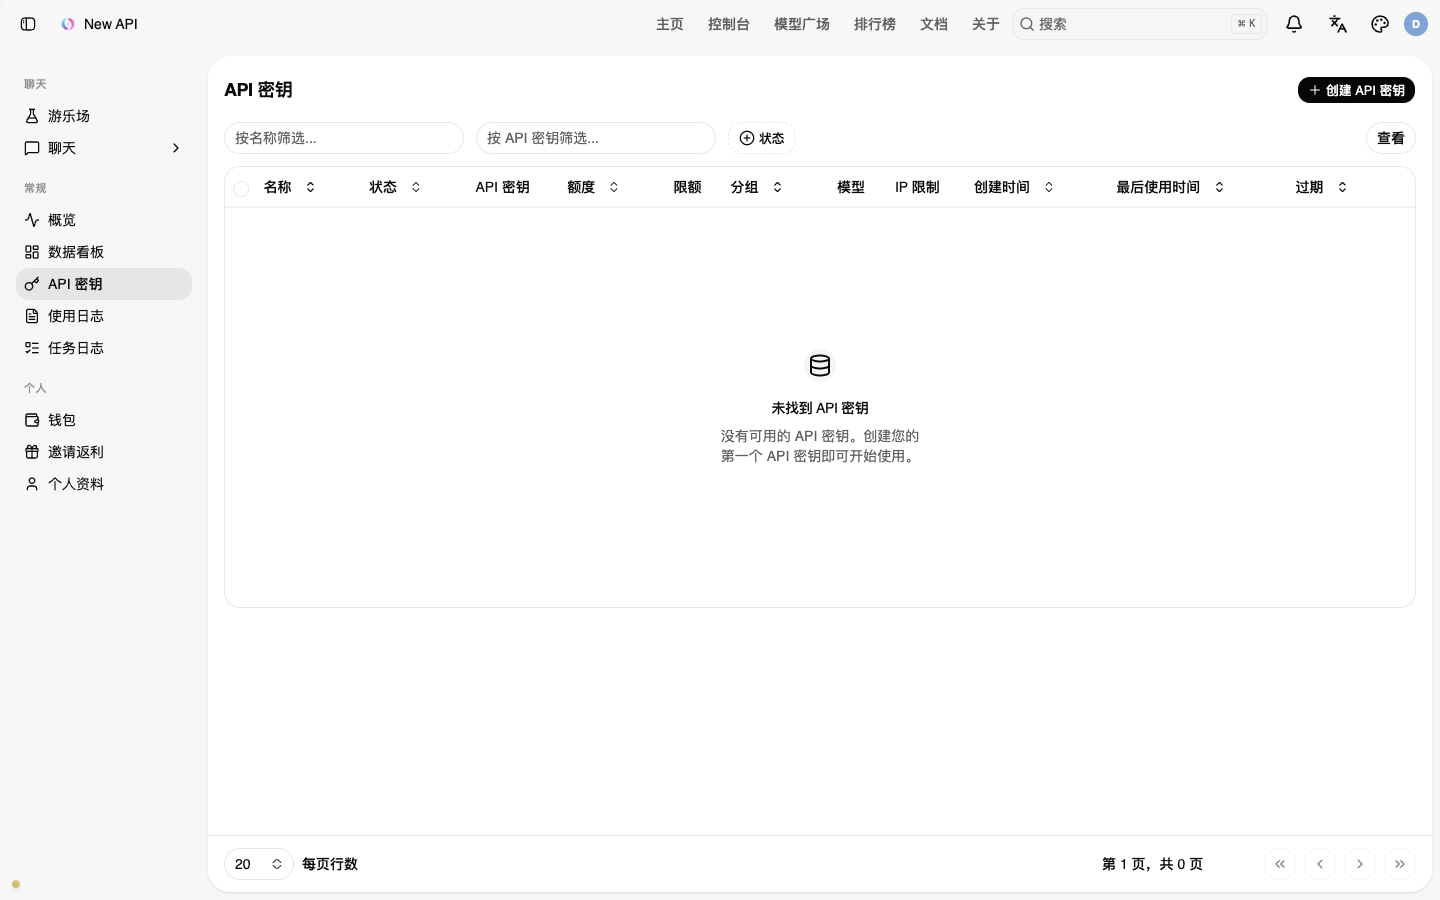Click the 查看 view options button

coord(1391,138)
